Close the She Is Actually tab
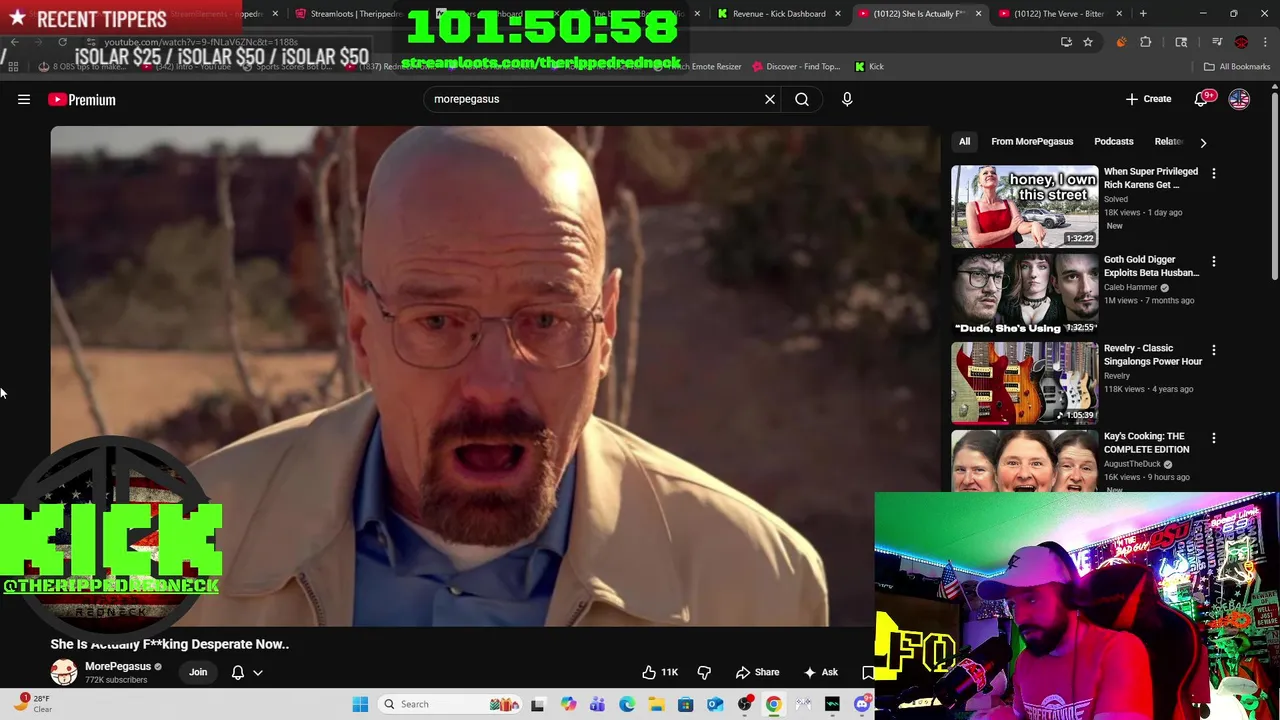 978,14
